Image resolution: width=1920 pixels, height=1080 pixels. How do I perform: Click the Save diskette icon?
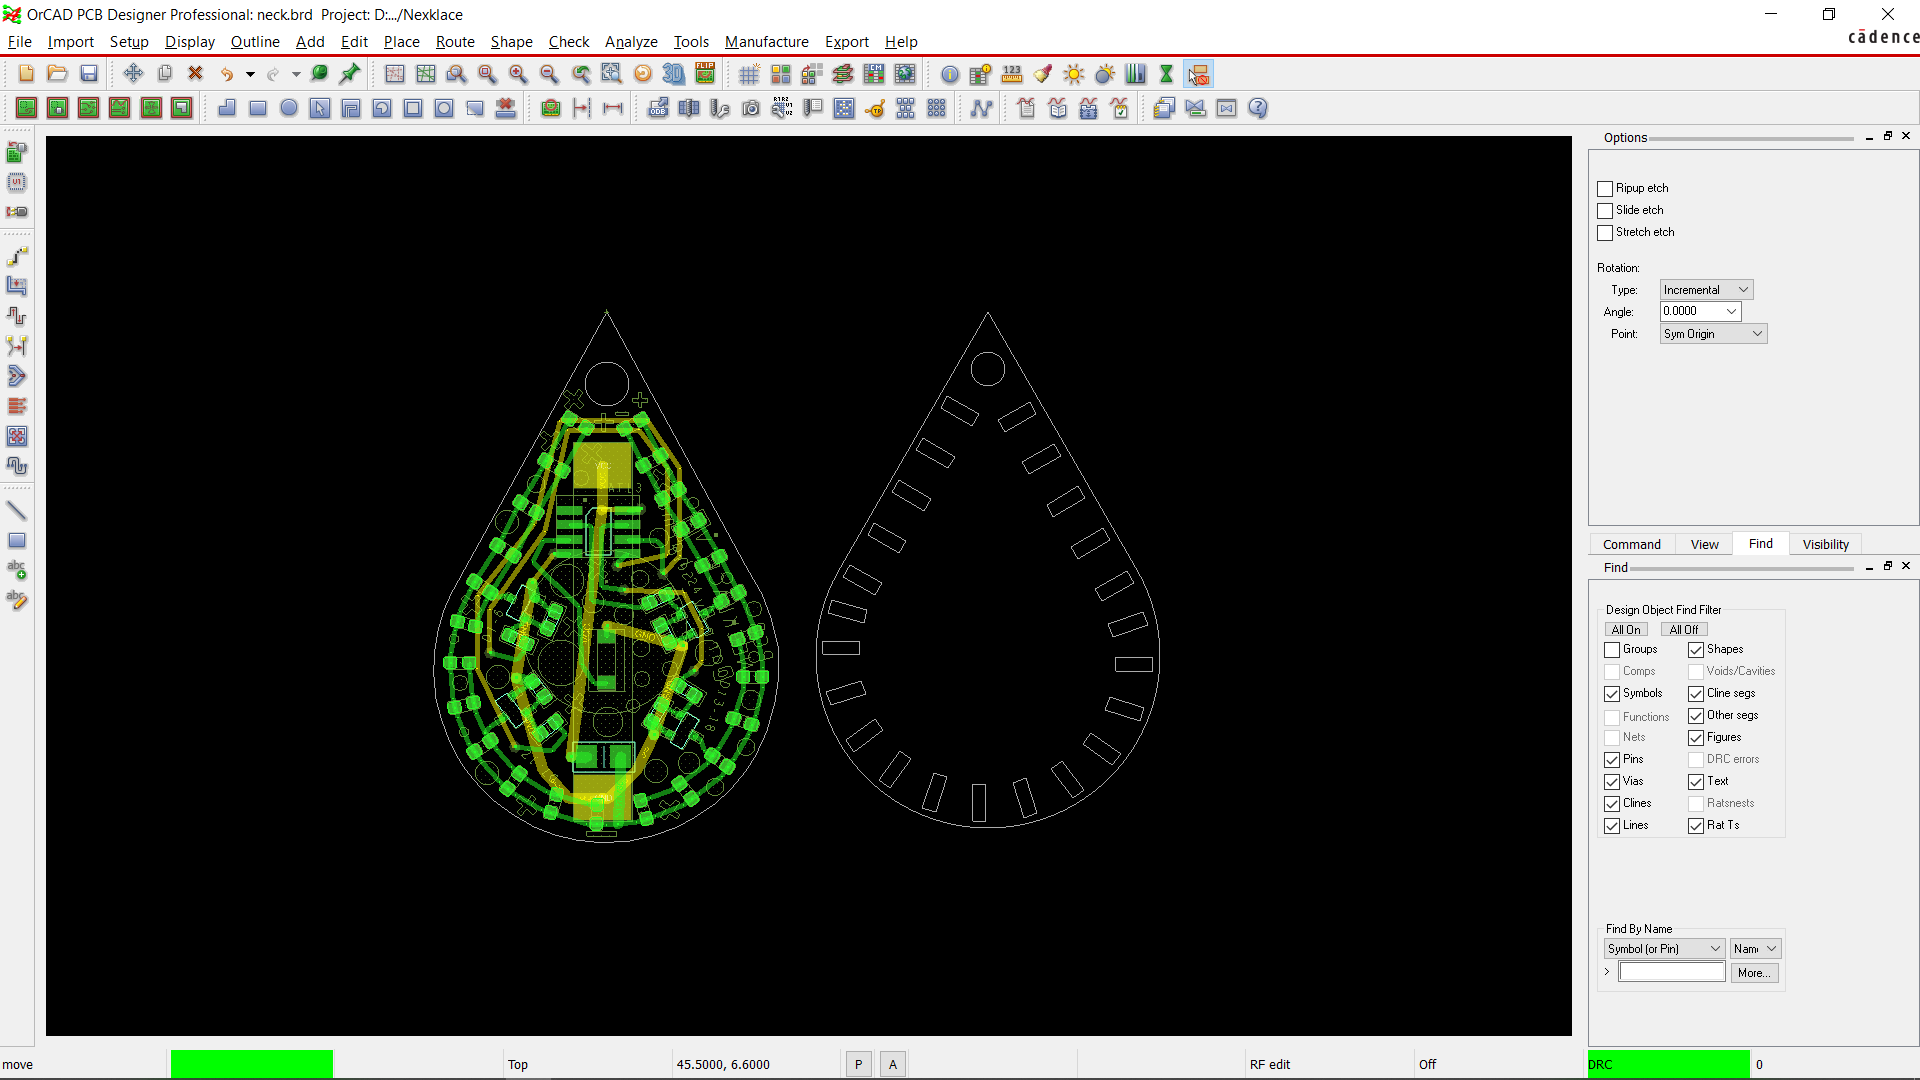click(89, 74)
